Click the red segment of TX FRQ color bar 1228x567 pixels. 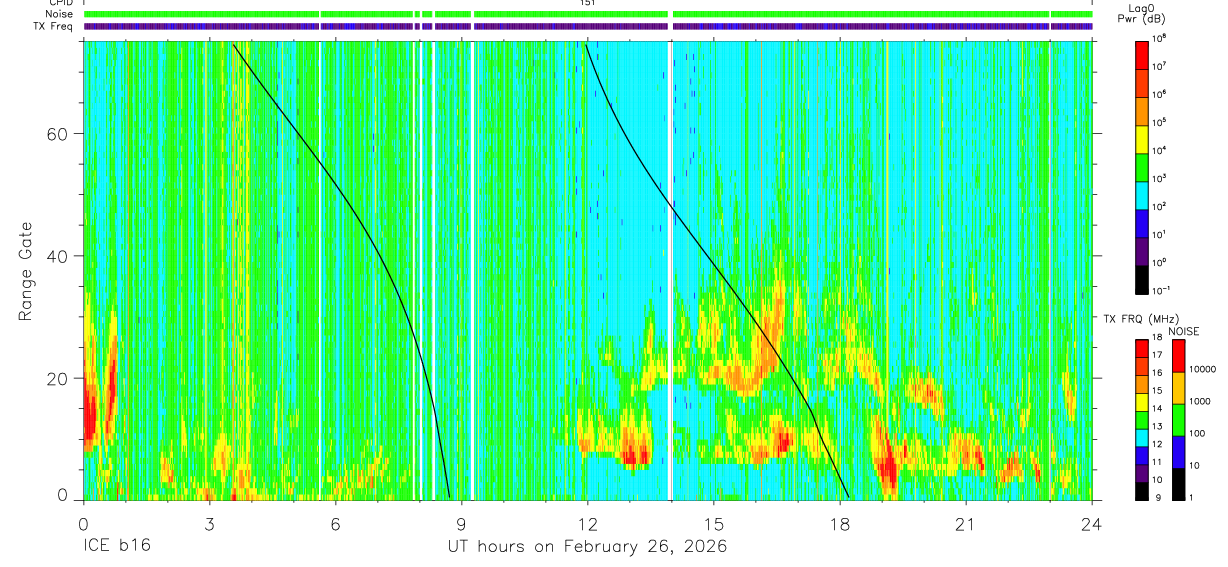point(1142,348)
